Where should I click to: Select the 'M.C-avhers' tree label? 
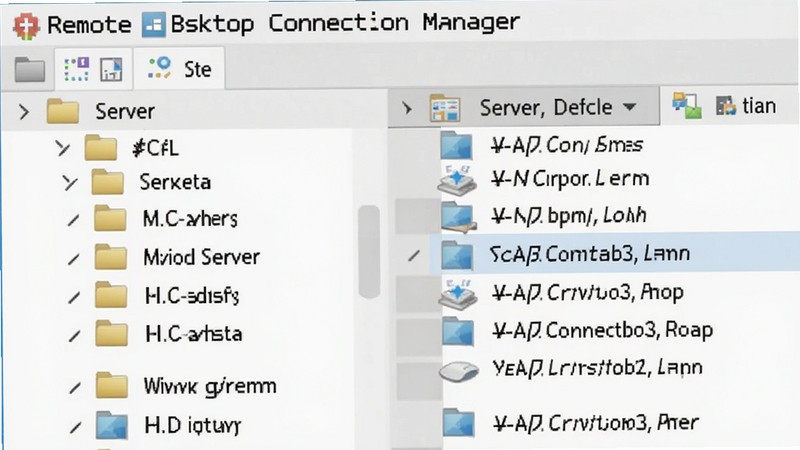coord(190,219)
